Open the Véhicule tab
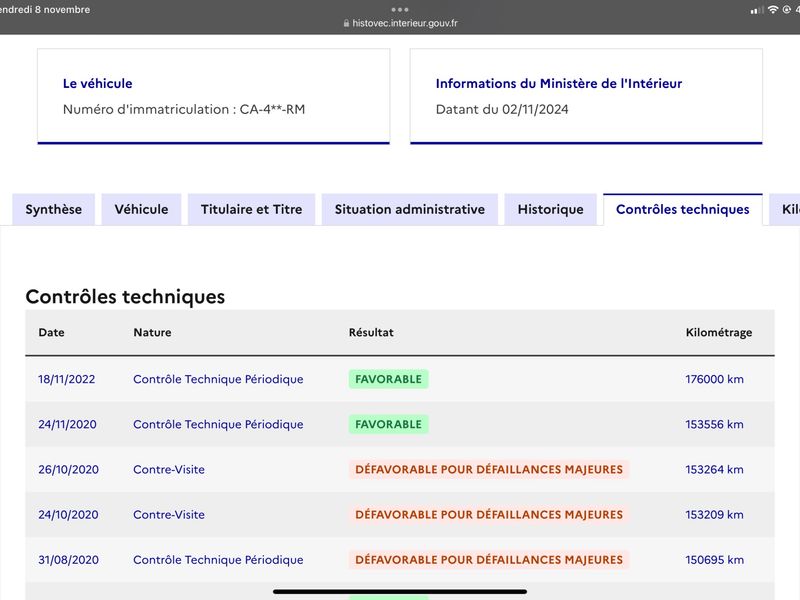This screenshot has height=600, width=800. 141,210
